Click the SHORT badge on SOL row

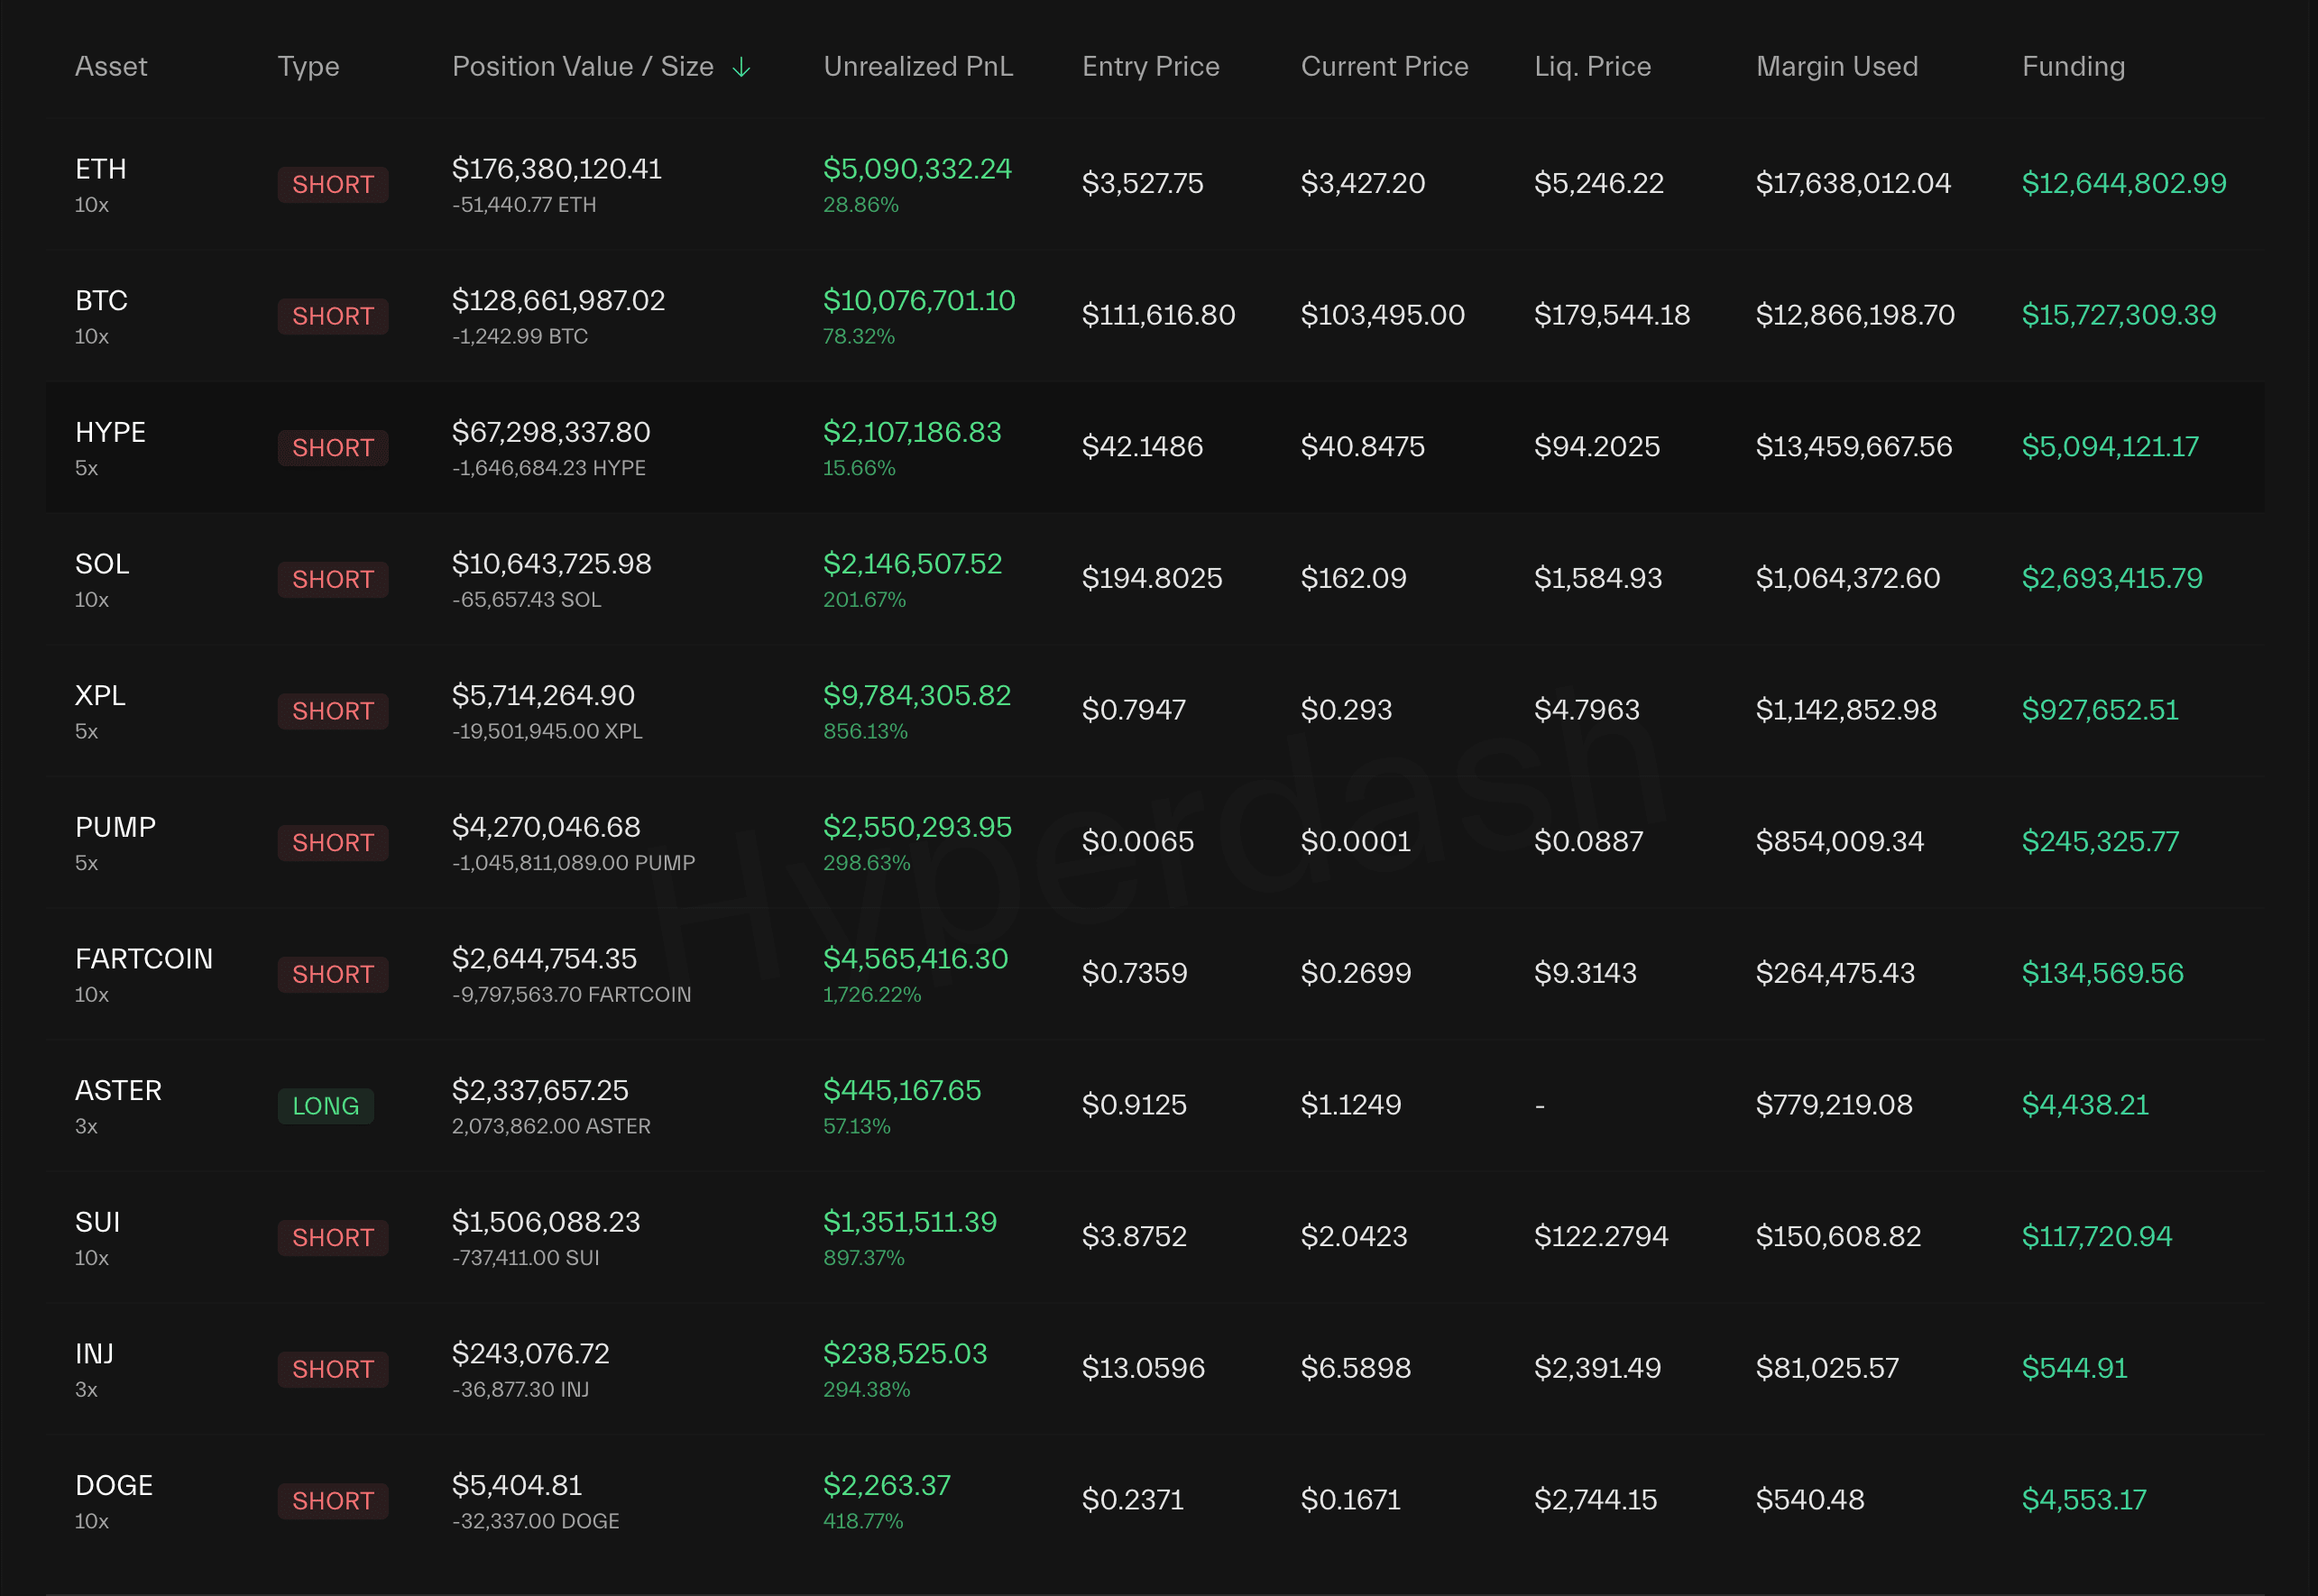(x=332, y=580)
